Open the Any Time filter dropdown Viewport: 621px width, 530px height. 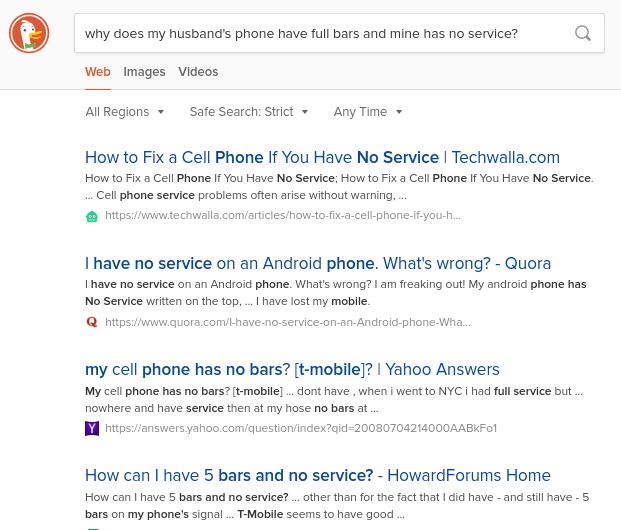[368, 112]
